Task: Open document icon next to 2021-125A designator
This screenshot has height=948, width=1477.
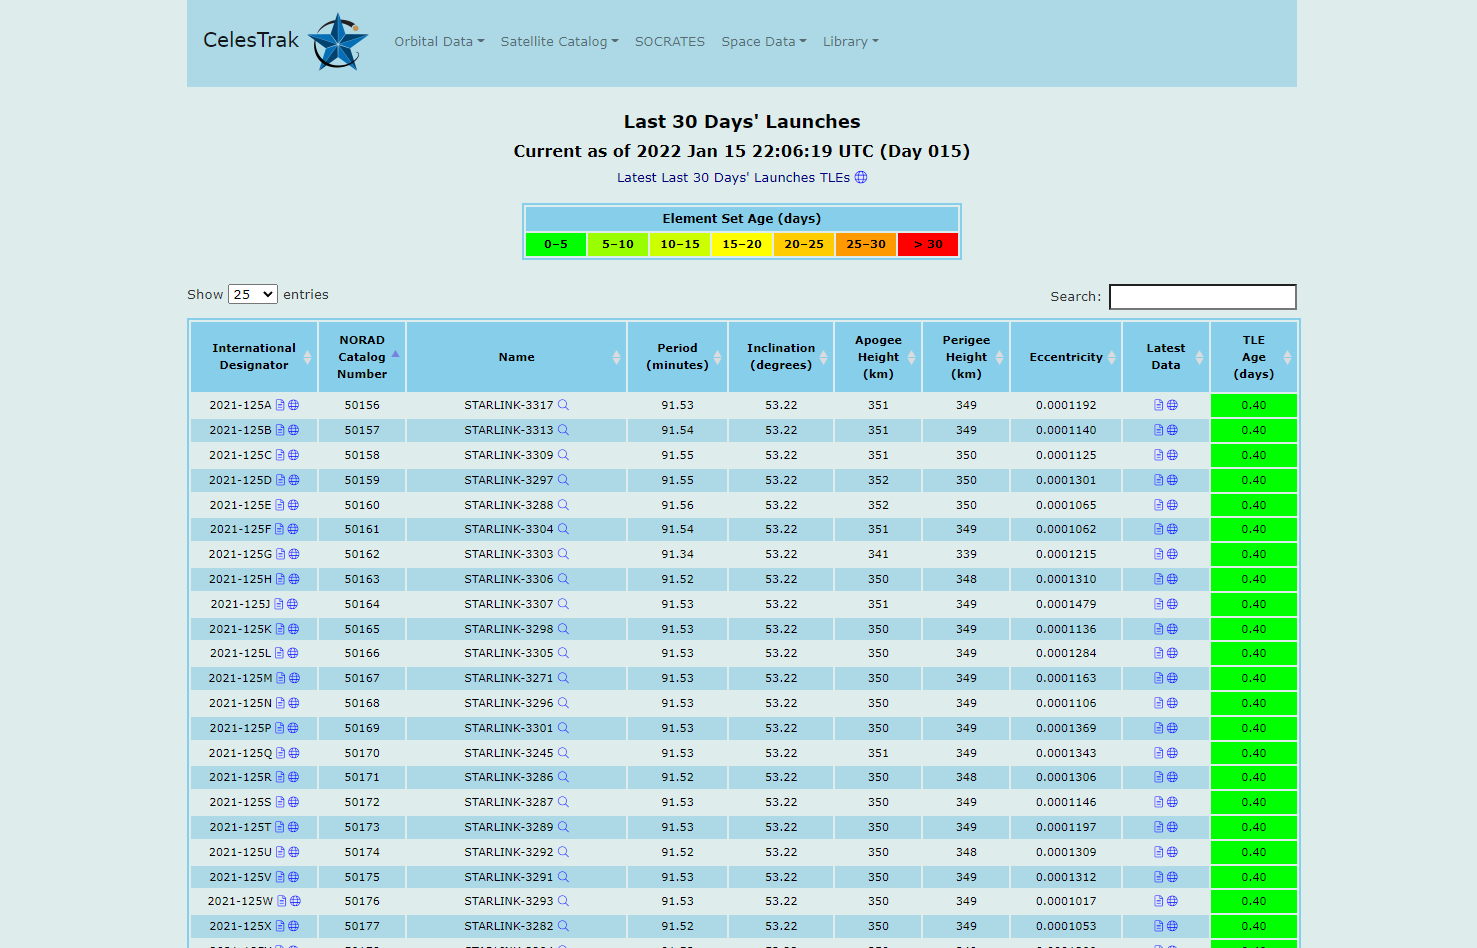Action: 280,405
